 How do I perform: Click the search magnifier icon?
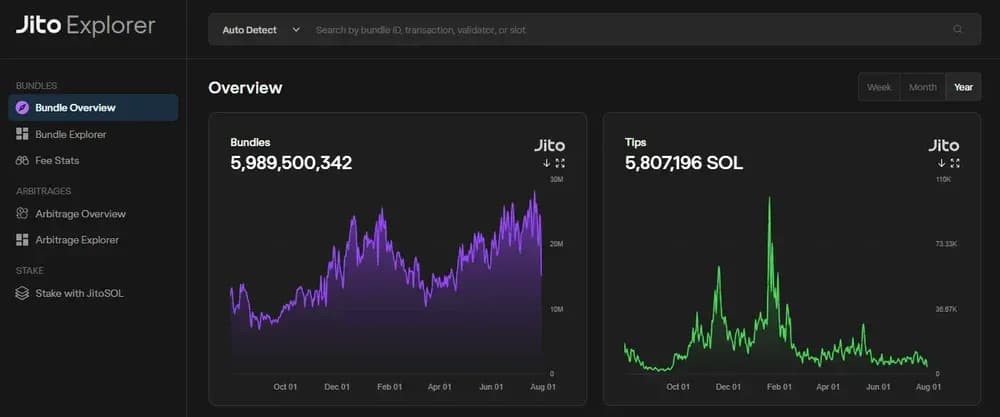point(958,30)
